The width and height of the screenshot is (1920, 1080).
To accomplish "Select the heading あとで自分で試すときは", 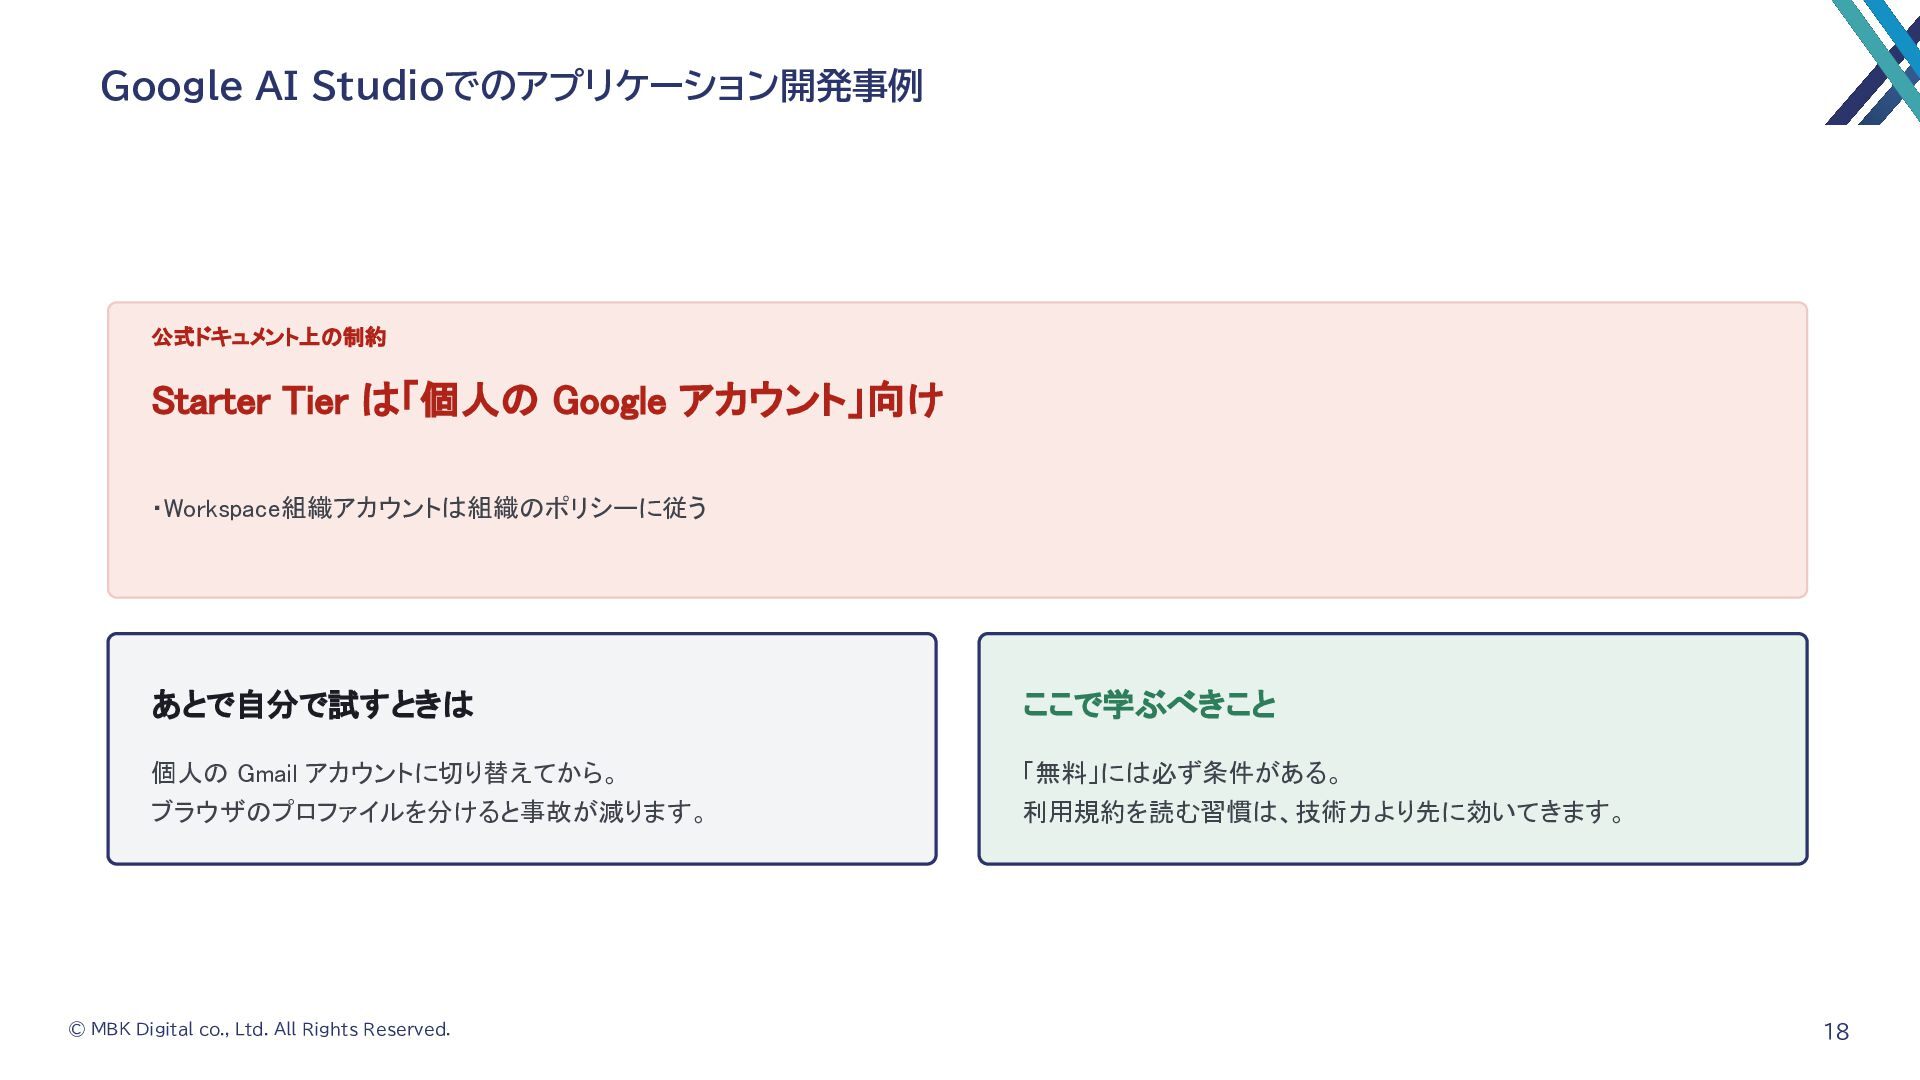I will 312,704.
